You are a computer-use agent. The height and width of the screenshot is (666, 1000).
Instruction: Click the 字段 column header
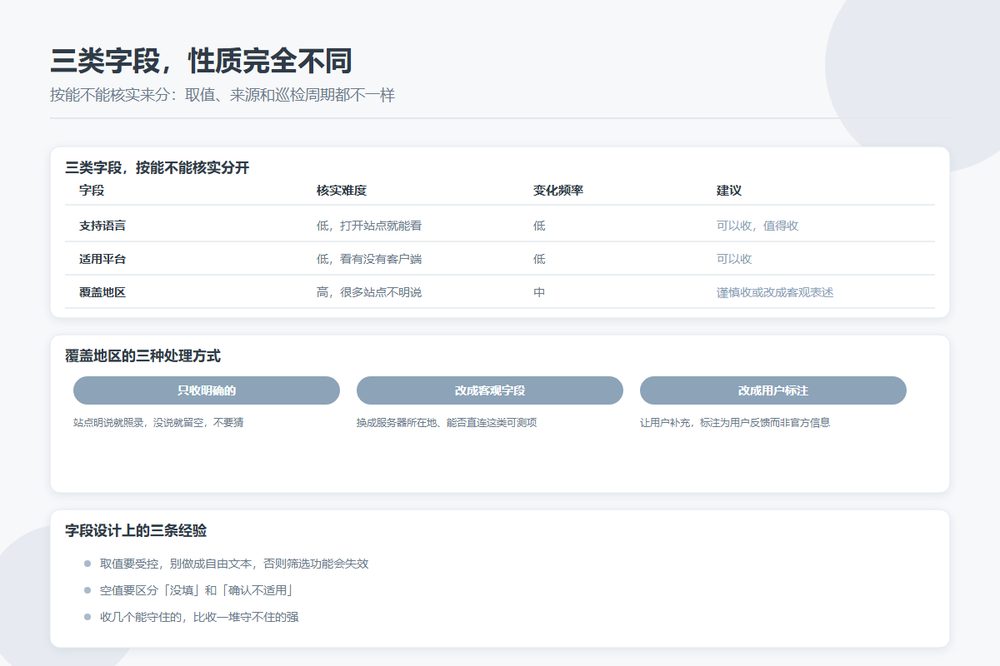pyautogui.click(x=92, y=190)
